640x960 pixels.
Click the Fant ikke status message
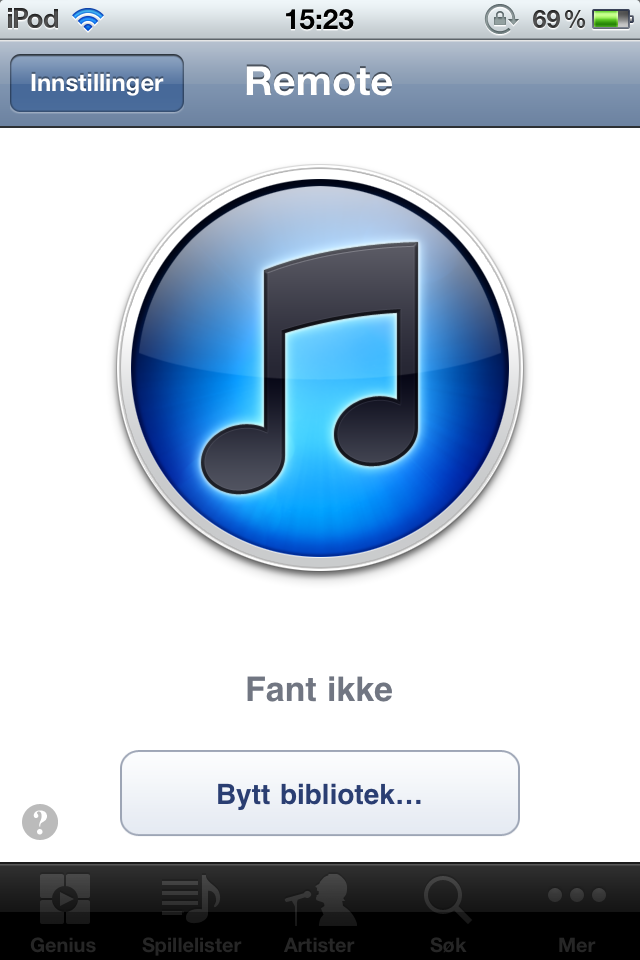pyautogui.click(x=319, y=689)
